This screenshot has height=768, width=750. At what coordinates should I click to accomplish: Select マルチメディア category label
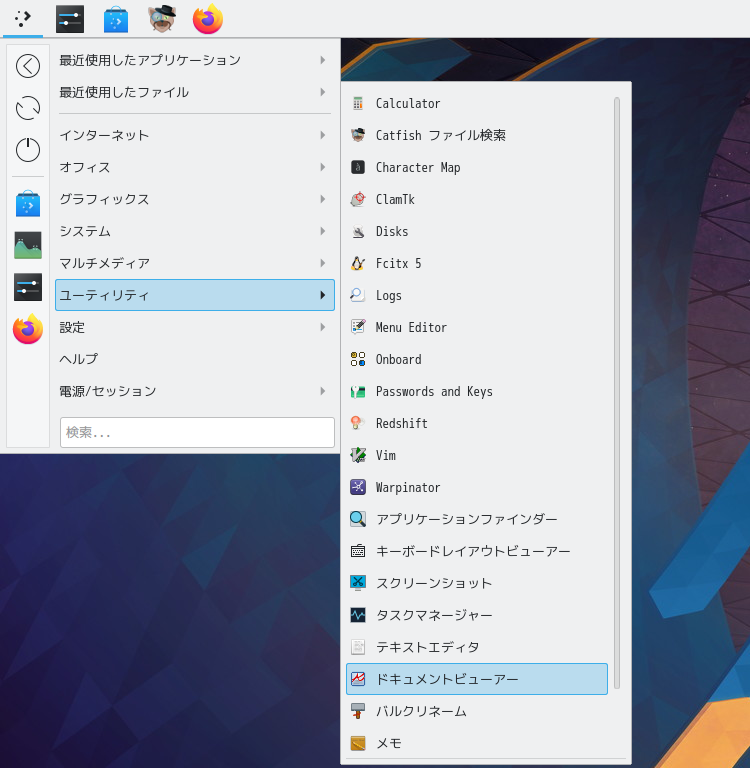[x=104, y=264]
